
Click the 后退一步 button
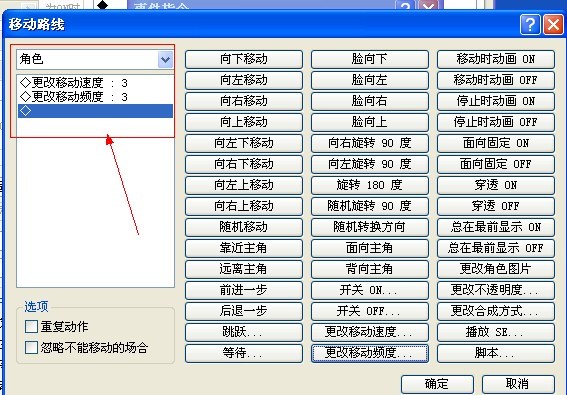coord(244,311)
